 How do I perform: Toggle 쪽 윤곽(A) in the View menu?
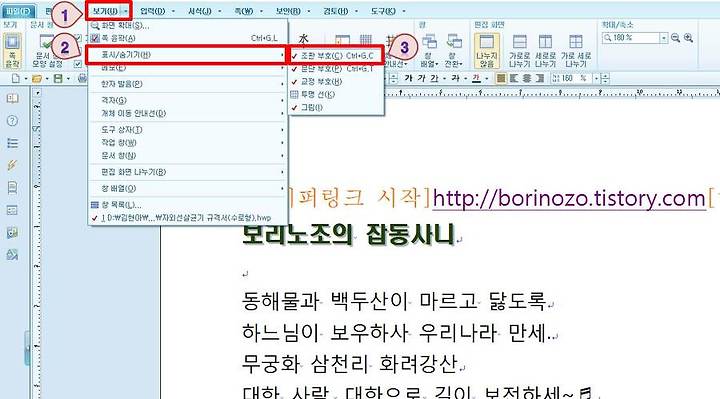pos(187,38)
